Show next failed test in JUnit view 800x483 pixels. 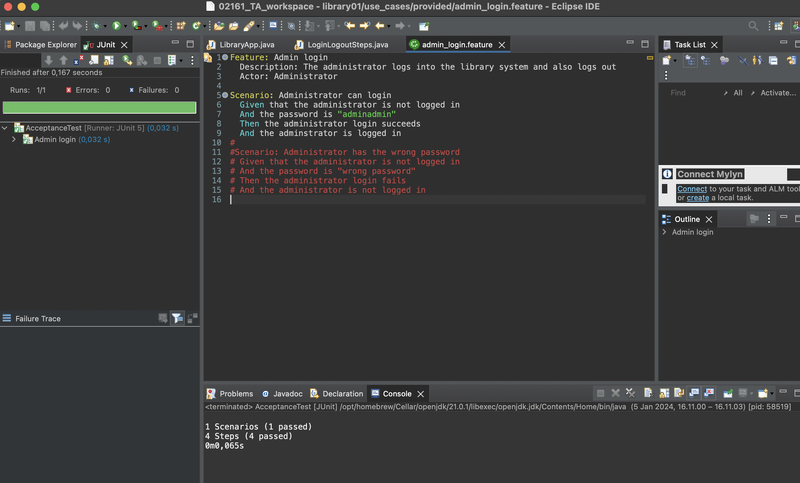click(48, 60)
